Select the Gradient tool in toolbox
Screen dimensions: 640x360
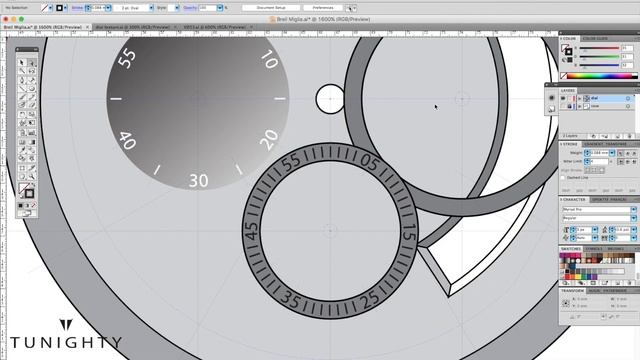coord(31,142)
